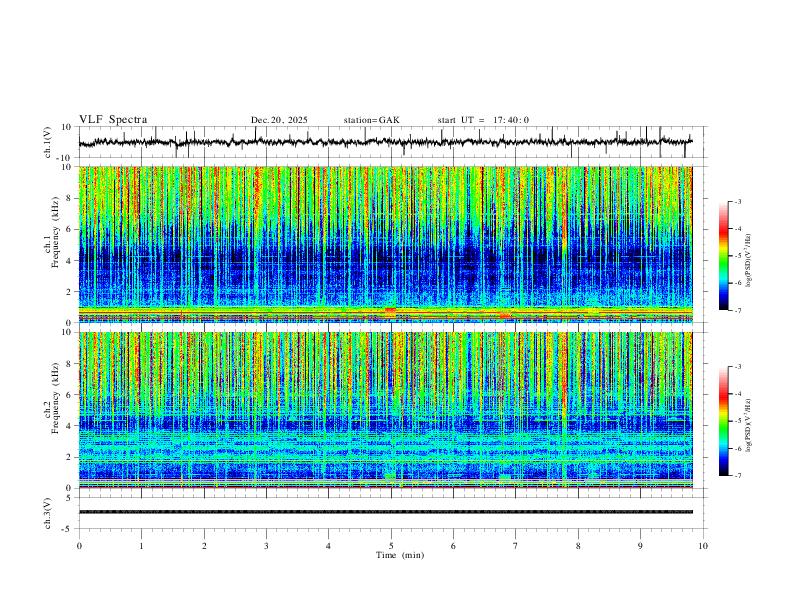Click the lower PSD color scale bar
The image size is (792, 612).
pyautogui.click(x=723, y=421)
